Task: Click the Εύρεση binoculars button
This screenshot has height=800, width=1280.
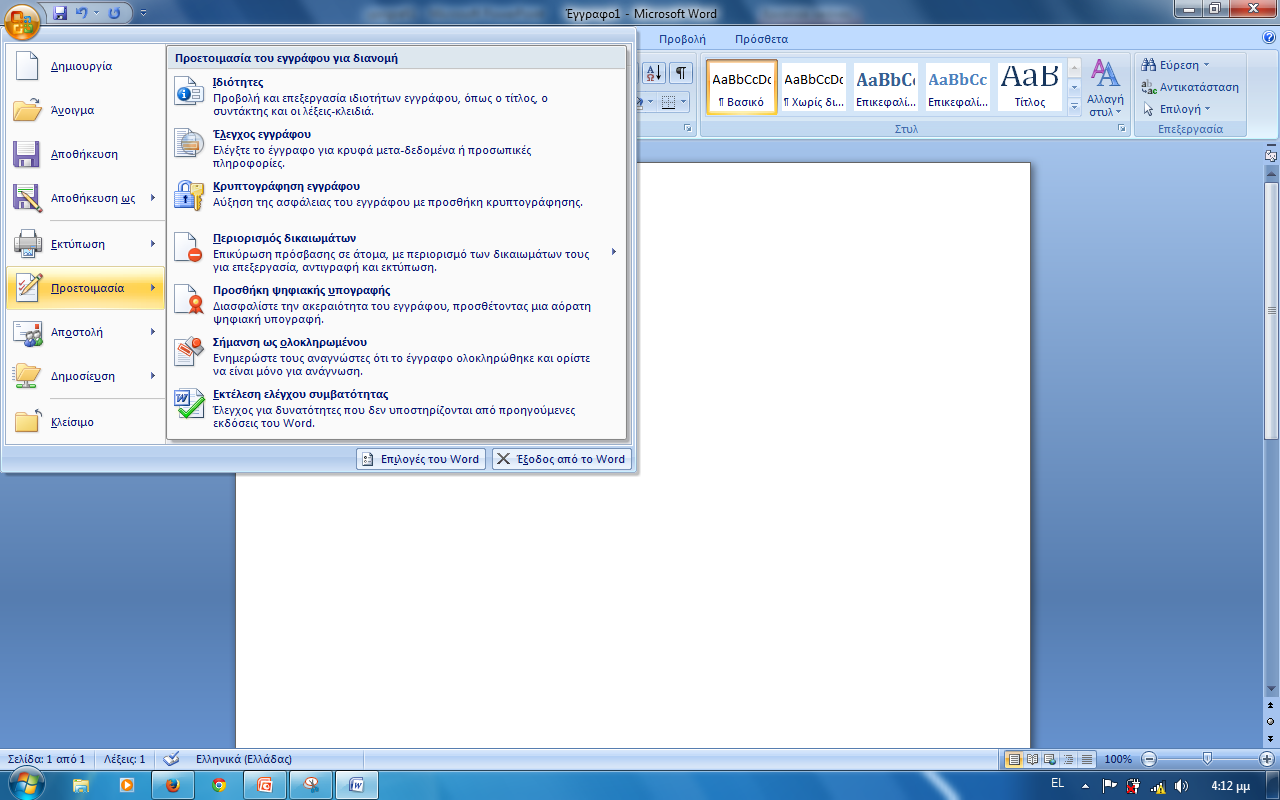Action: point(1177,64)
